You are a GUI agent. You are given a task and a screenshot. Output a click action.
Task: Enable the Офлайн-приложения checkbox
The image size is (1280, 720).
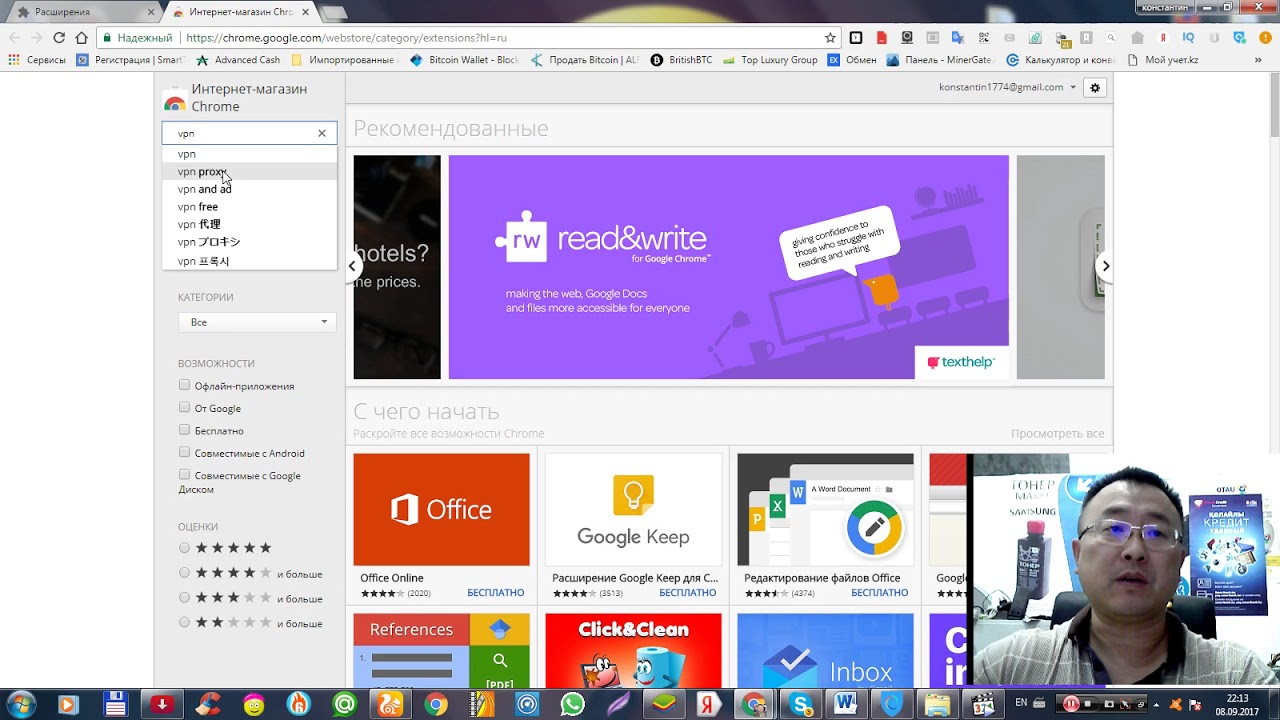pos(184,385)
